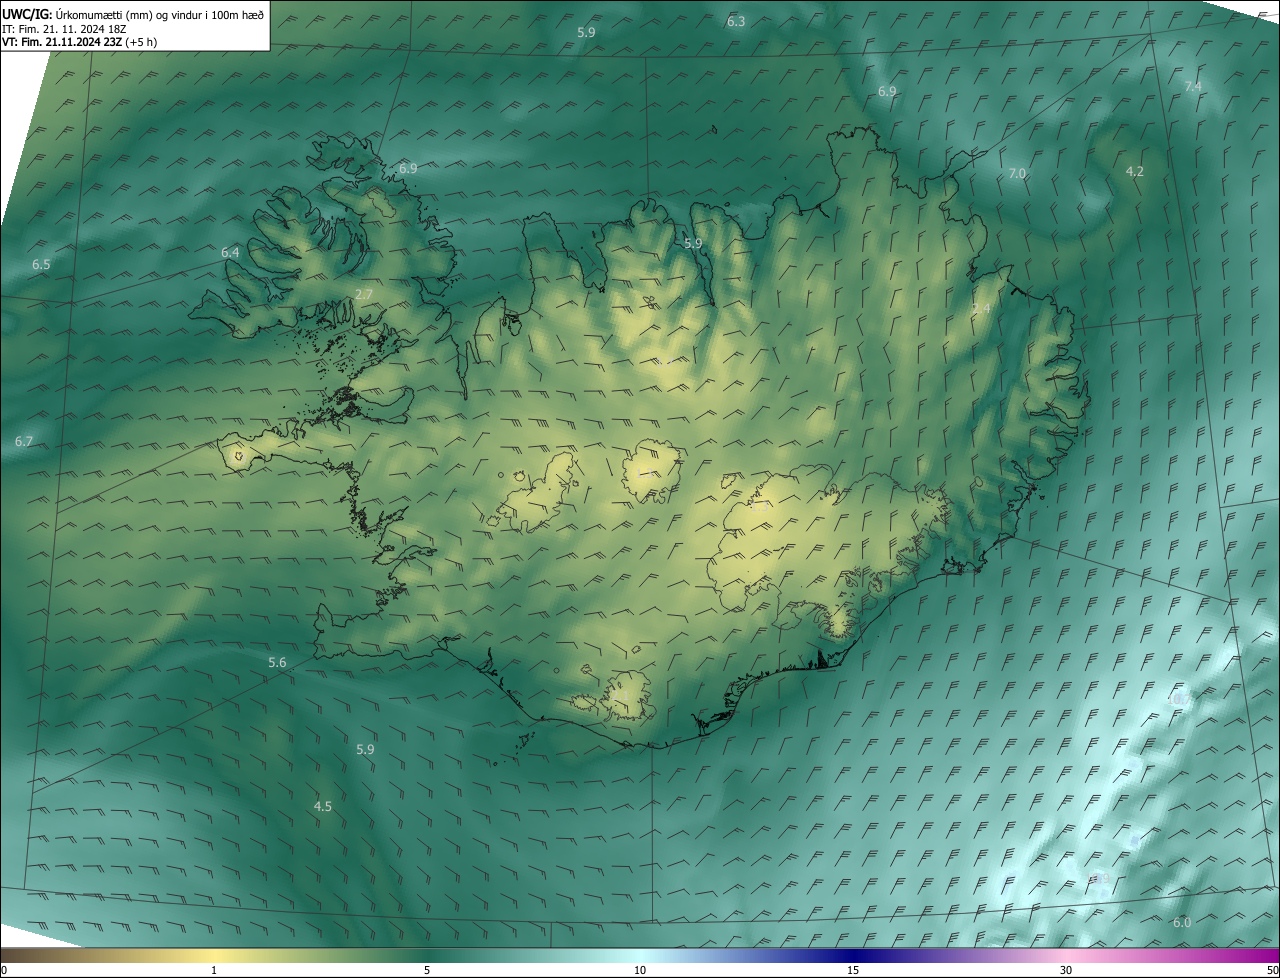Click the 1 mm yellow colorbar segment
The width and height of the screenshot is (1280, 978).
[214, 956]
